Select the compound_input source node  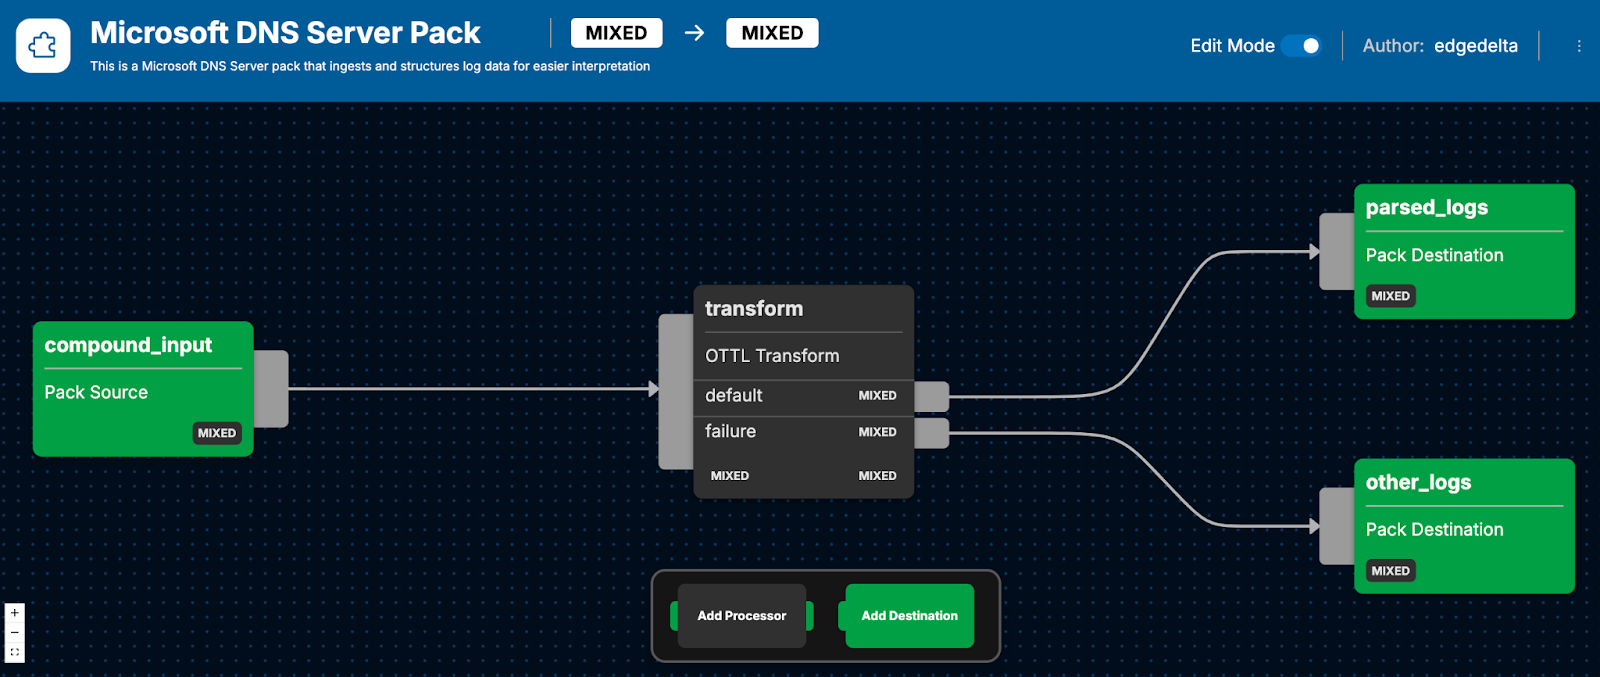pyautogui.click(x=143, y=389)
